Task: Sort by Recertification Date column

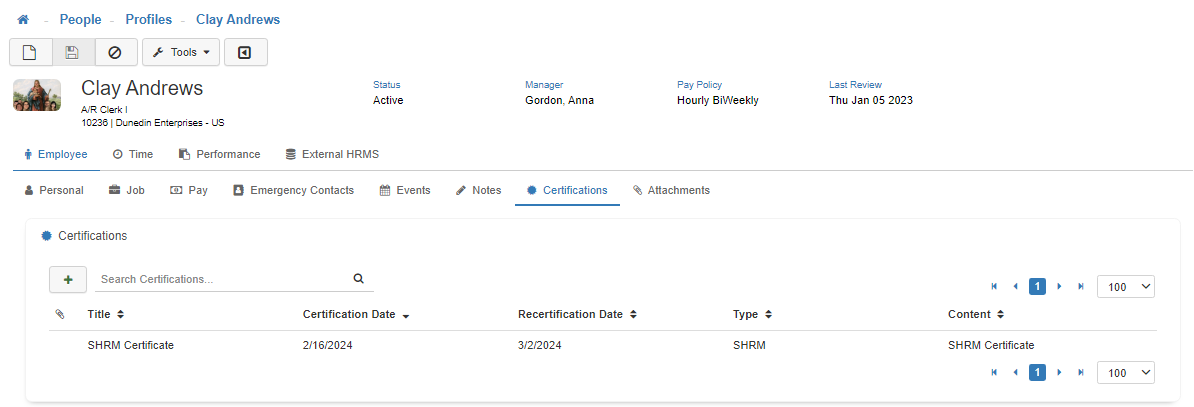Action: point(577,314)
